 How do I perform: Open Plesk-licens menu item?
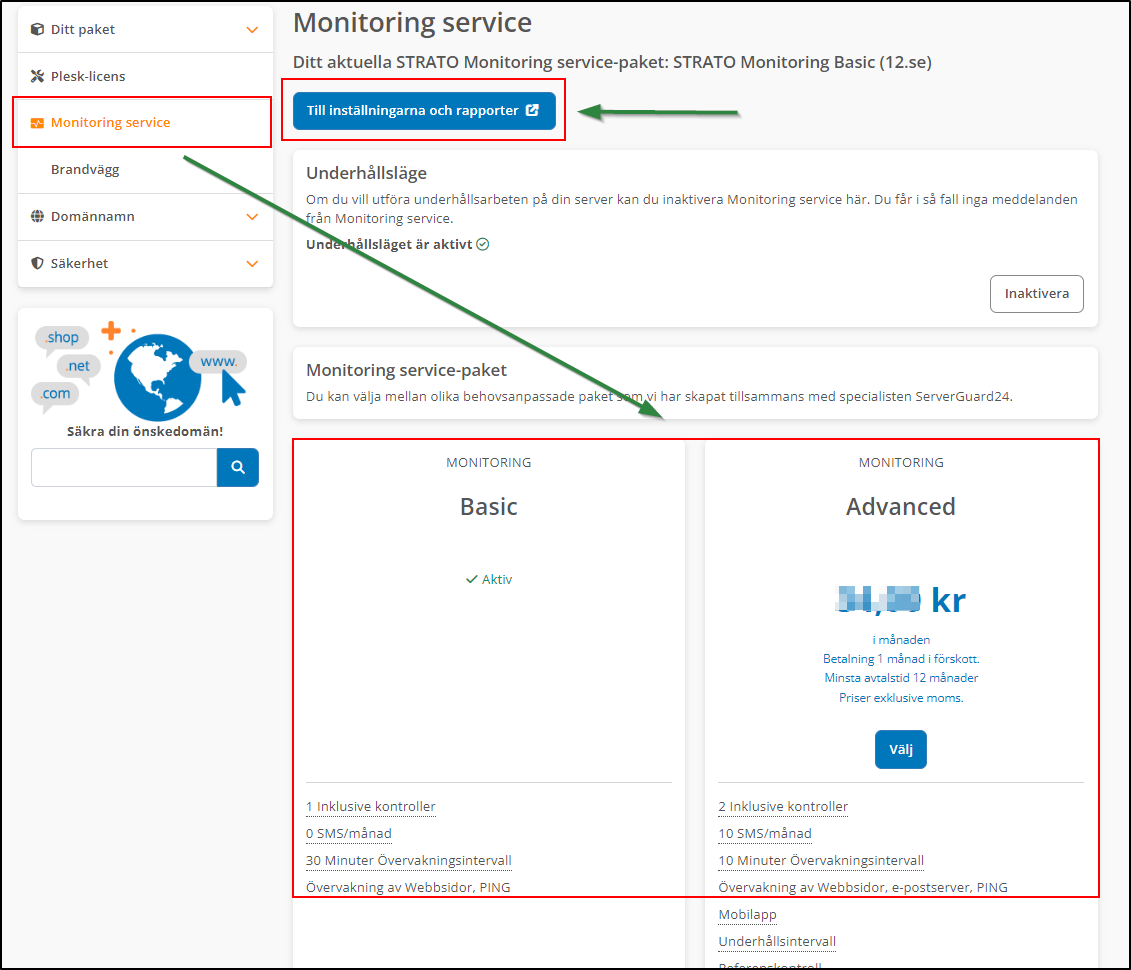click(145, 76)
